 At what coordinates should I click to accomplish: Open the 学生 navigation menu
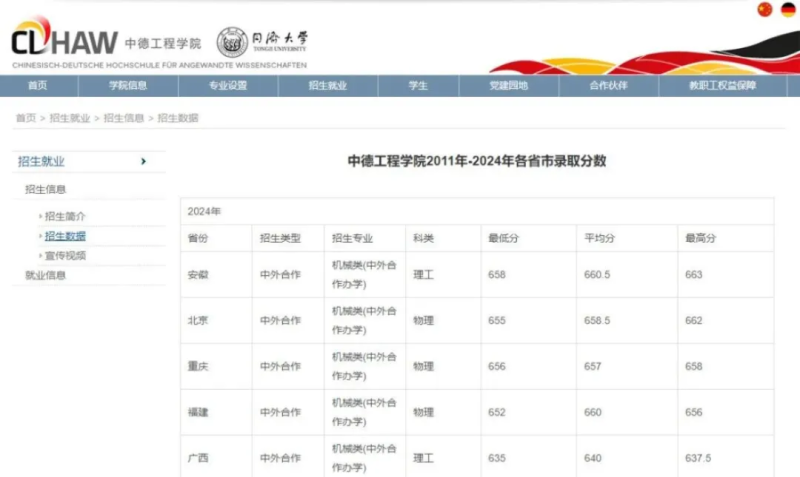click(x=418, y=86)
